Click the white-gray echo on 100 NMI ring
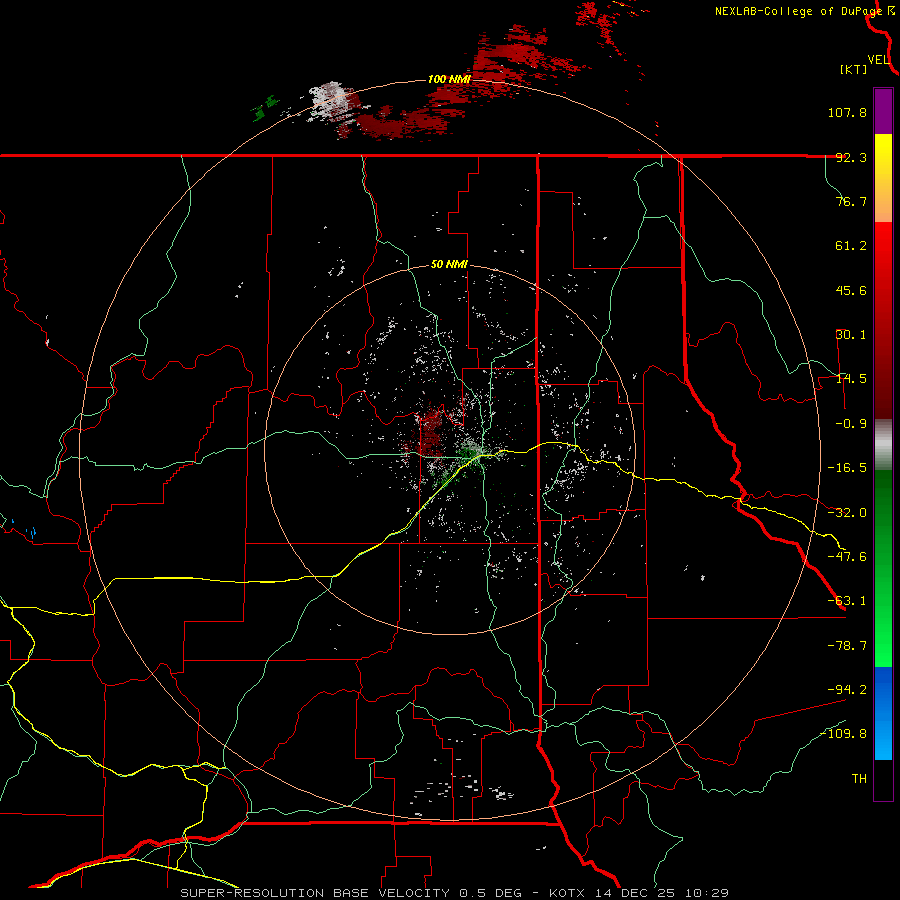 (x=331, y=100)
